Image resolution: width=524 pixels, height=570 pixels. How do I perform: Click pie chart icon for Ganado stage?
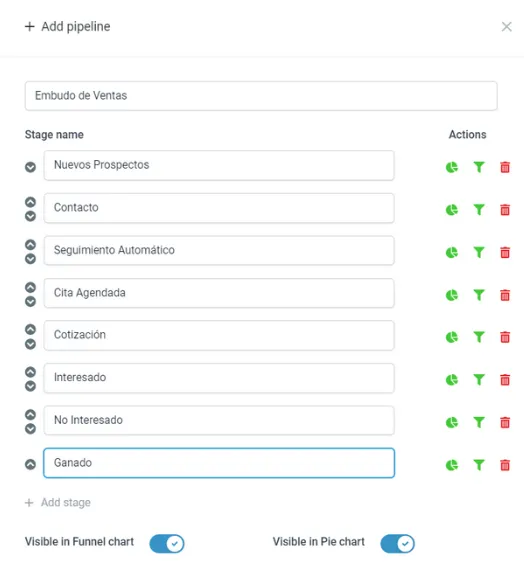452,465
